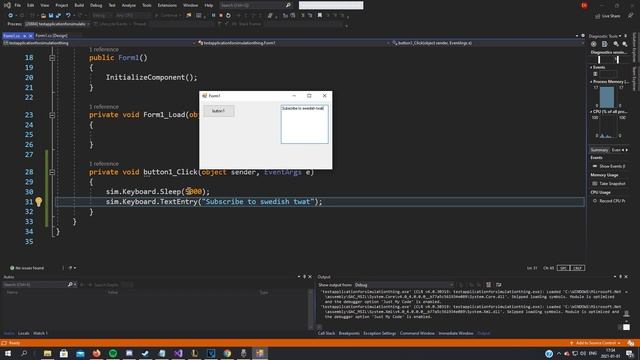This screenshot has height=360, width=640.
Task: Open the File menu
Action: coord(18,5)
